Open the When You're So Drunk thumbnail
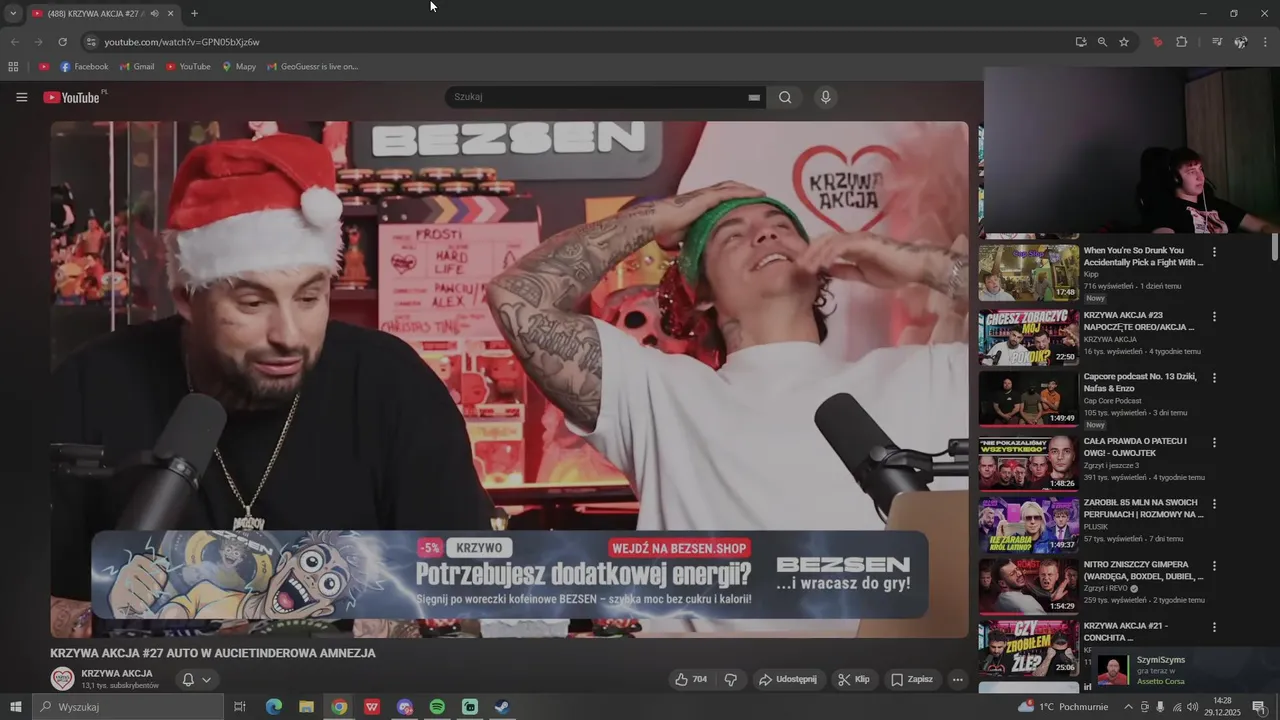1280x720 pixels. coord(1028,272)
